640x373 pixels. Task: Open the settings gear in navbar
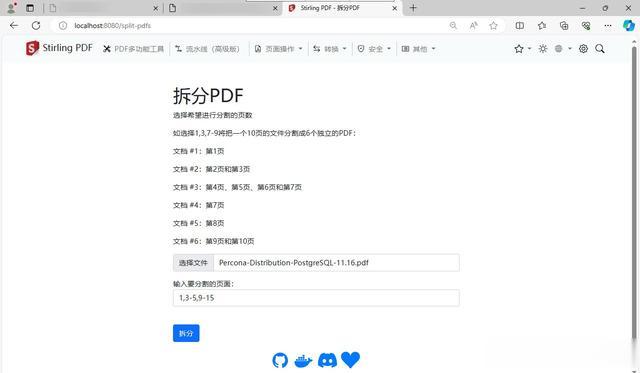pyautogui.click(x=583, y=49)
